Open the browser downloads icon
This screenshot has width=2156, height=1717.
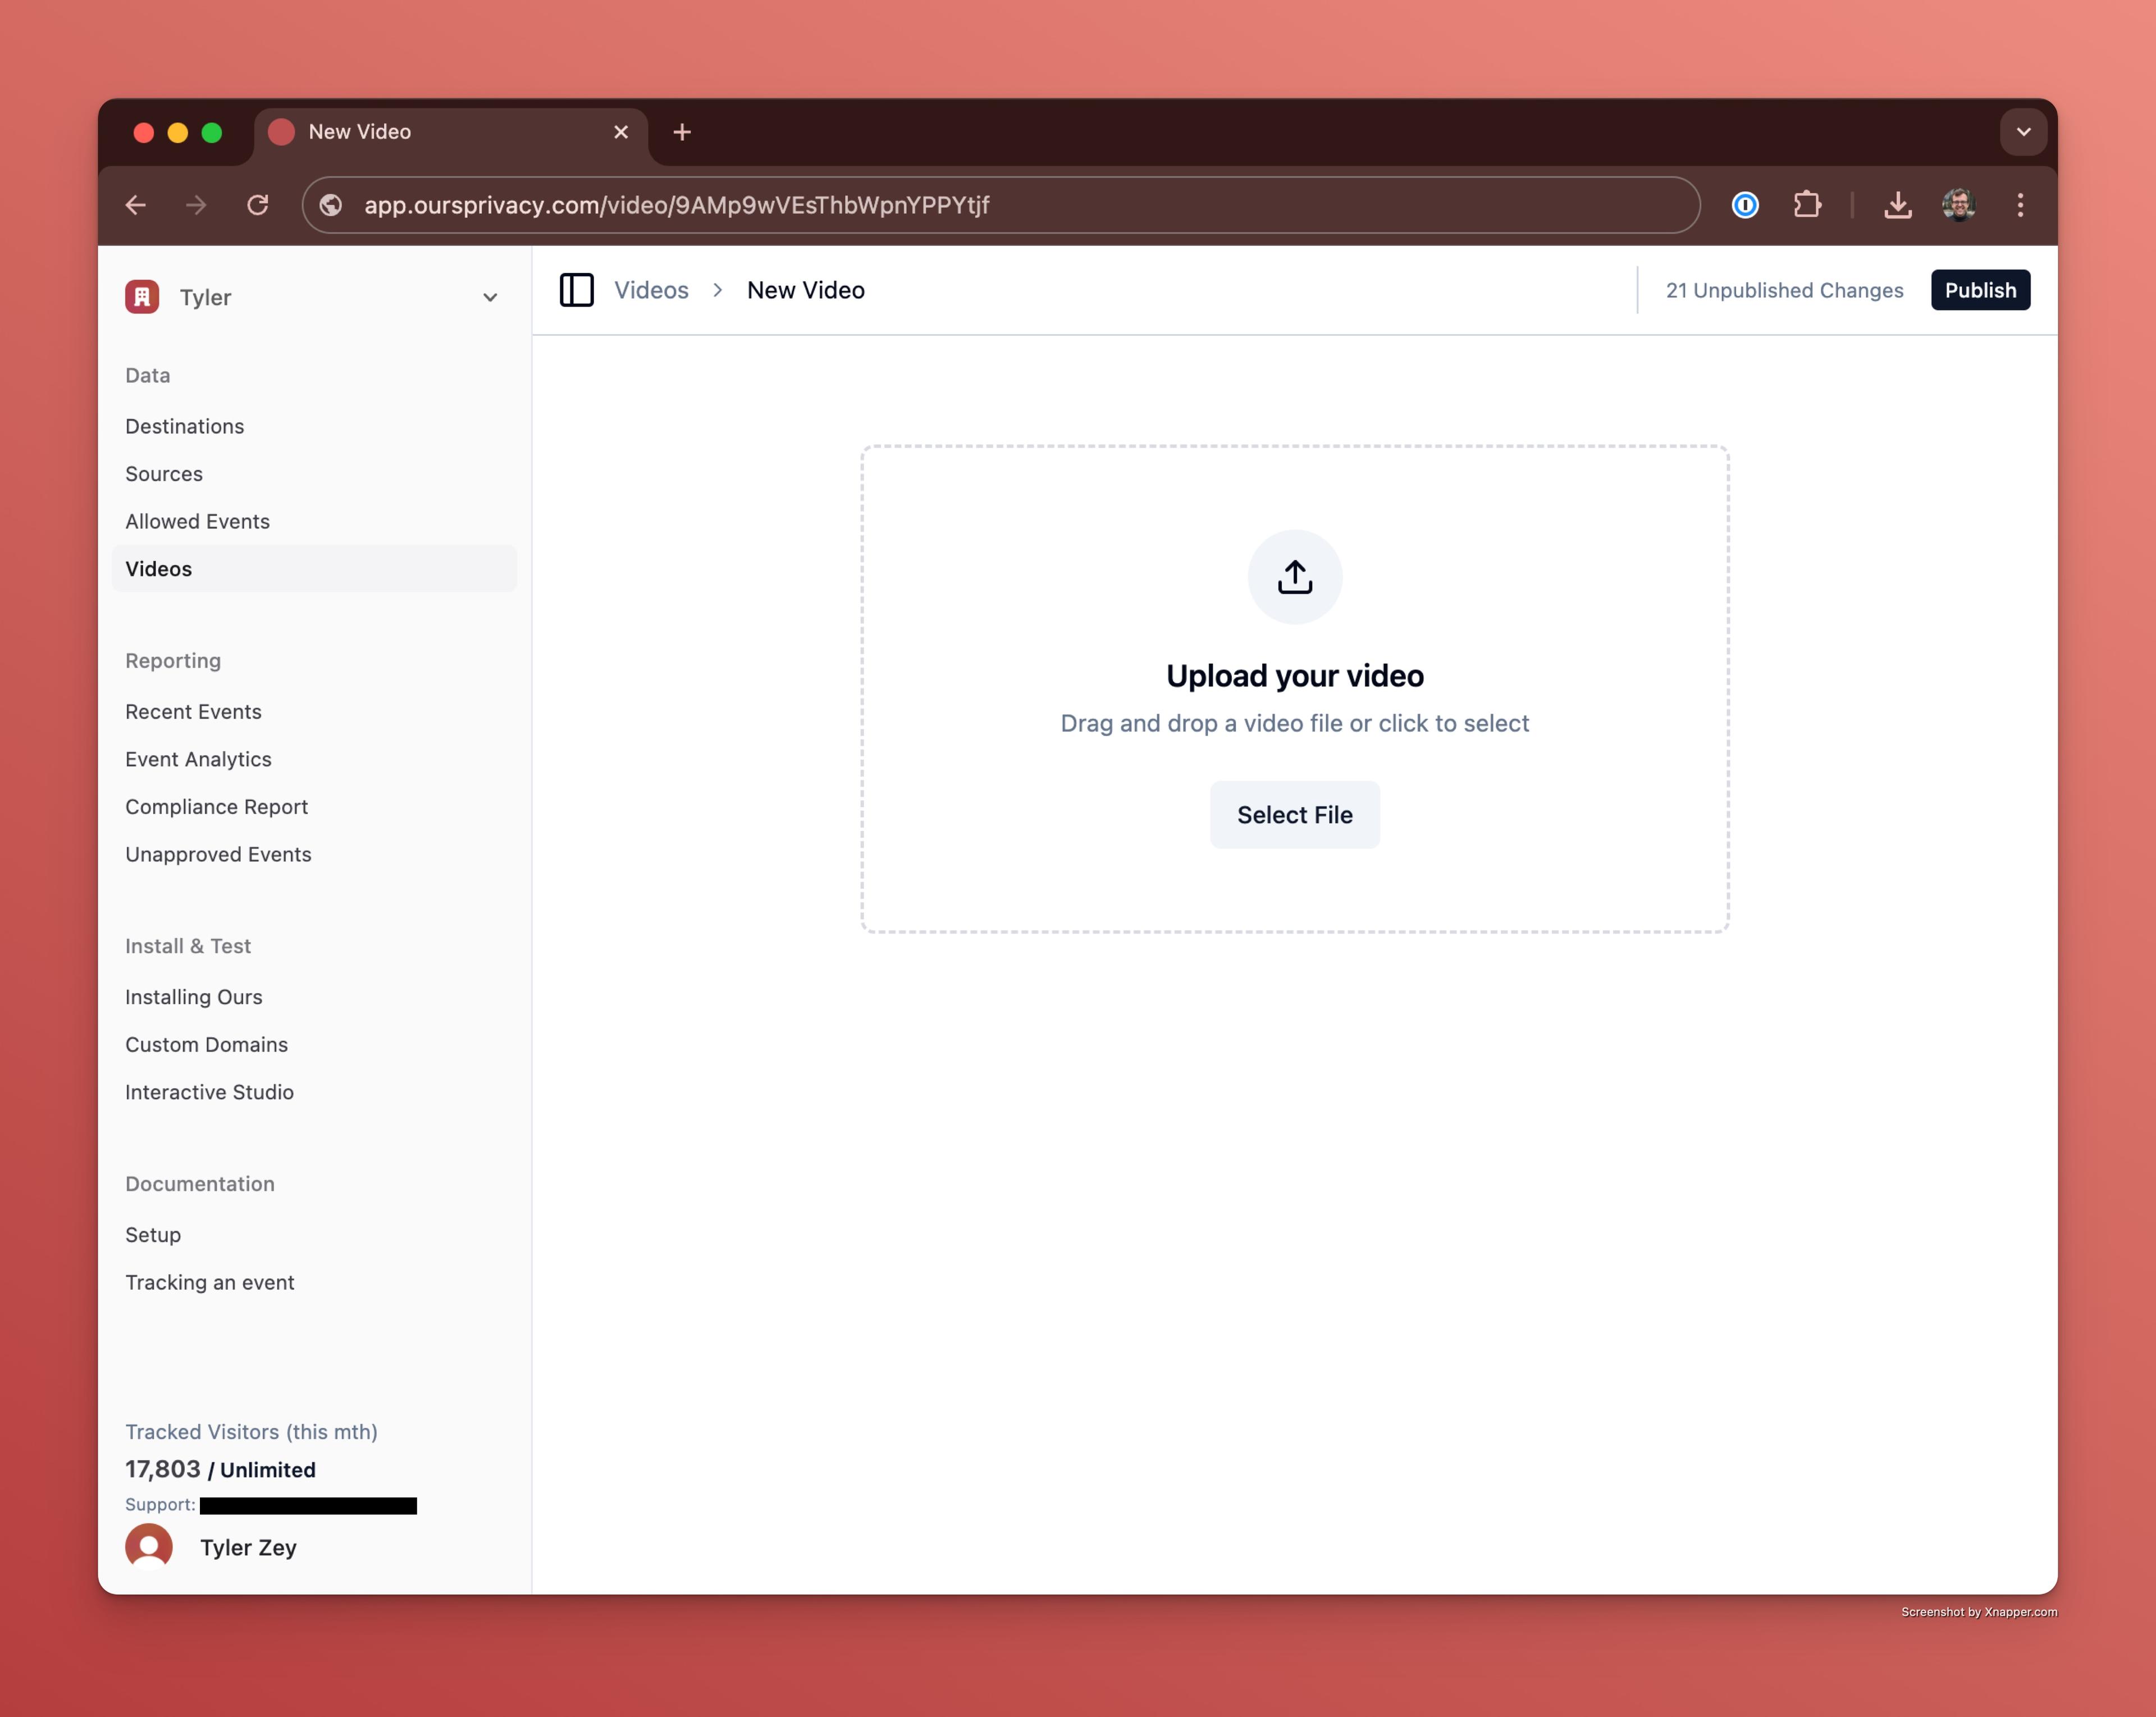click(x=1897, y=205)
